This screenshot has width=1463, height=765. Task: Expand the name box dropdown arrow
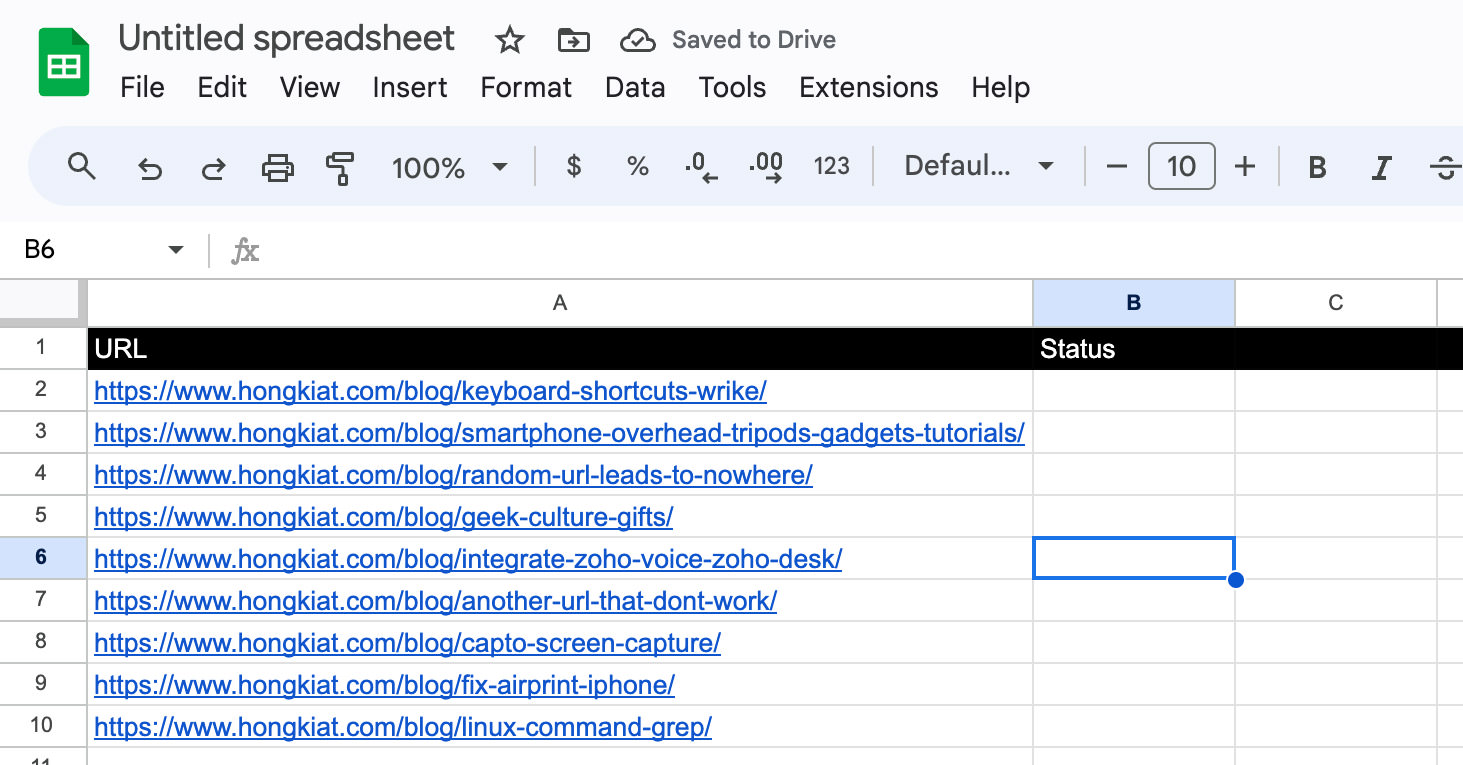pos(176,250)
